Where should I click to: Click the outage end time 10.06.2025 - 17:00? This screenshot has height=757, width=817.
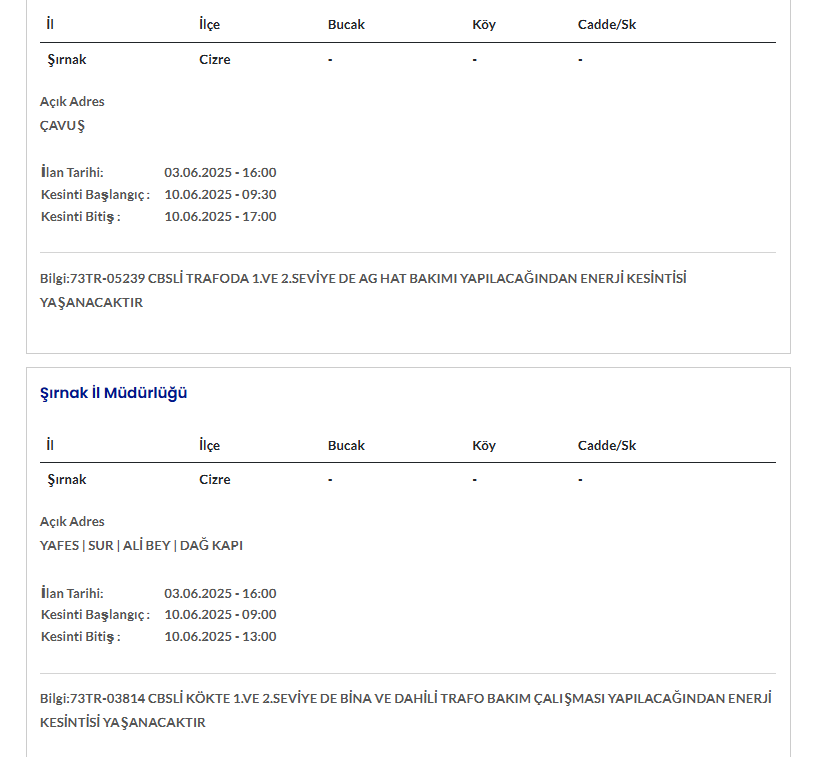tap(220, 216)
